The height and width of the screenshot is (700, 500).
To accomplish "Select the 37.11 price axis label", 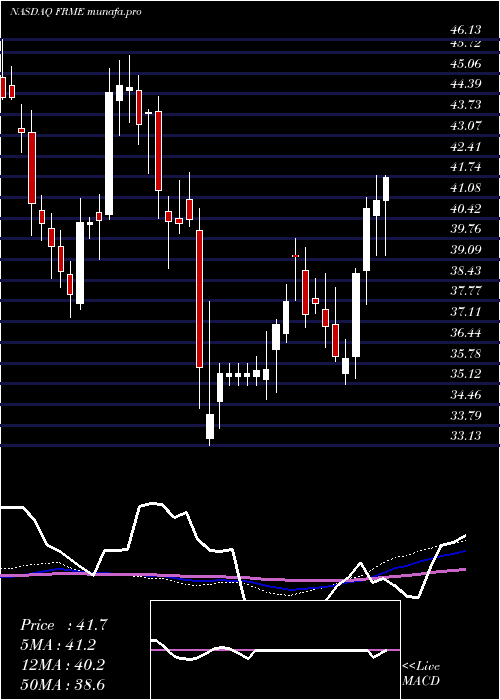I will (x=466, y=312).
